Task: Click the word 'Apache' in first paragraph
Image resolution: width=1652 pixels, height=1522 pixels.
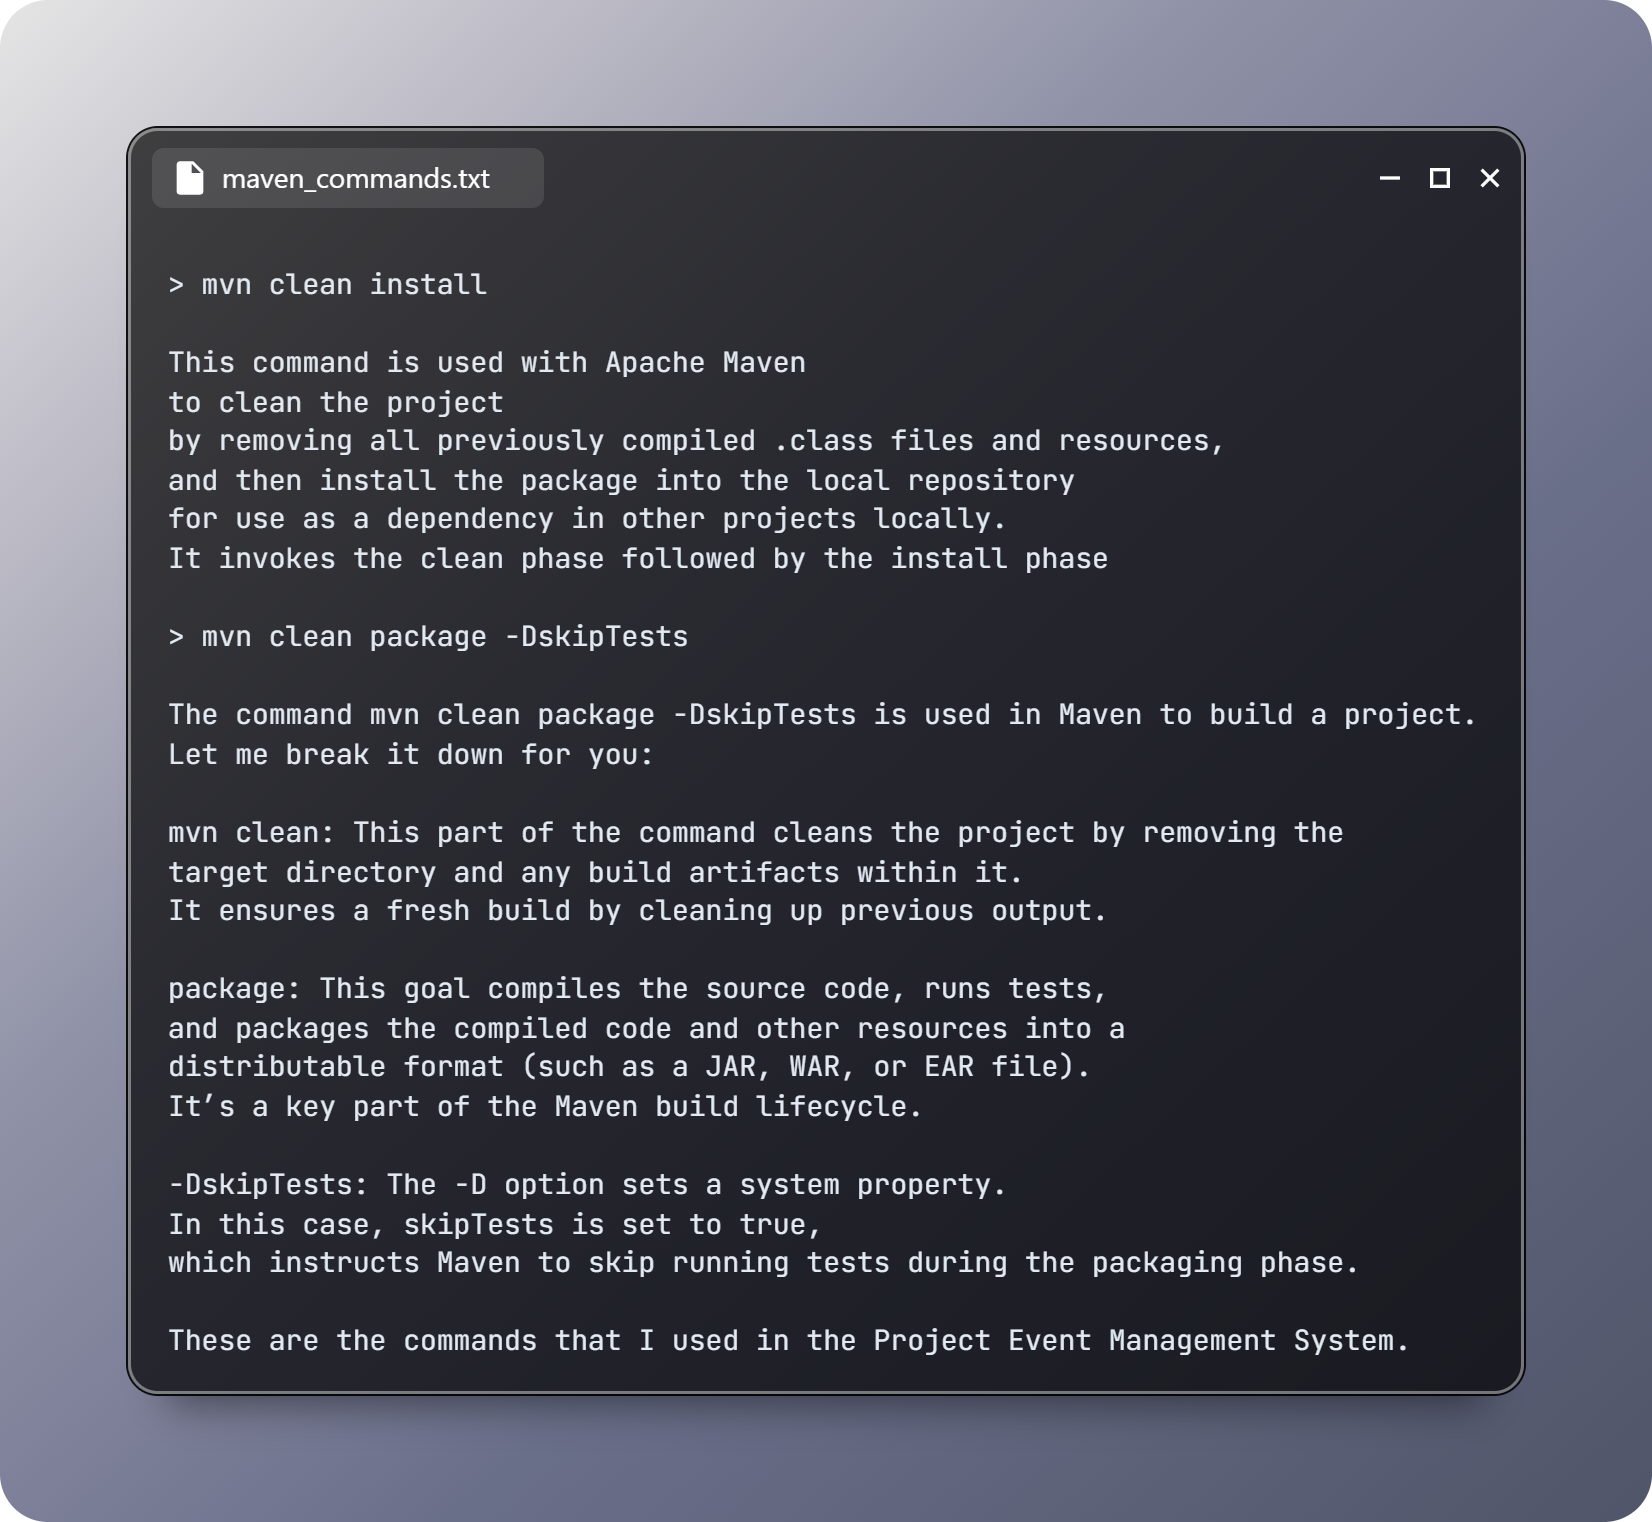Action: (655, 363)
